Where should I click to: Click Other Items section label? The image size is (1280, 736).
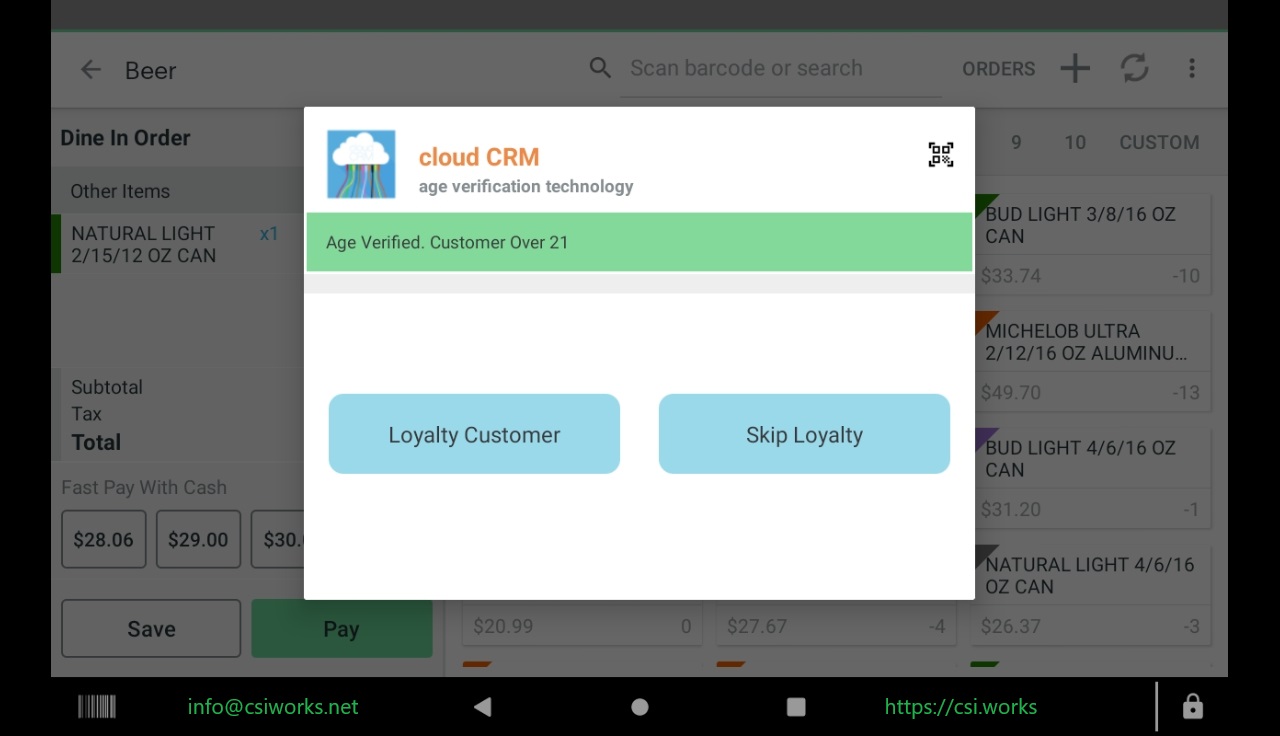(120, 191)
